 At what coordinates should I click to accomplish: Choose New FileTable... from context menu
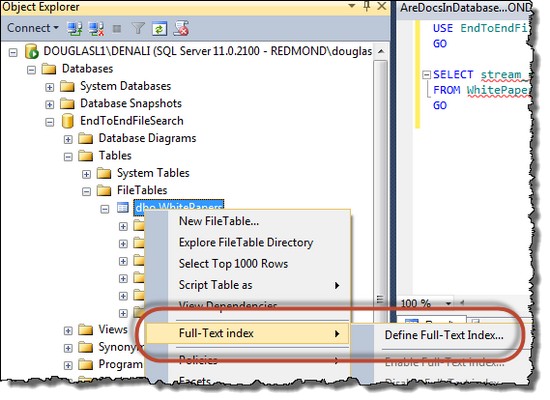[x=247, y=221]
